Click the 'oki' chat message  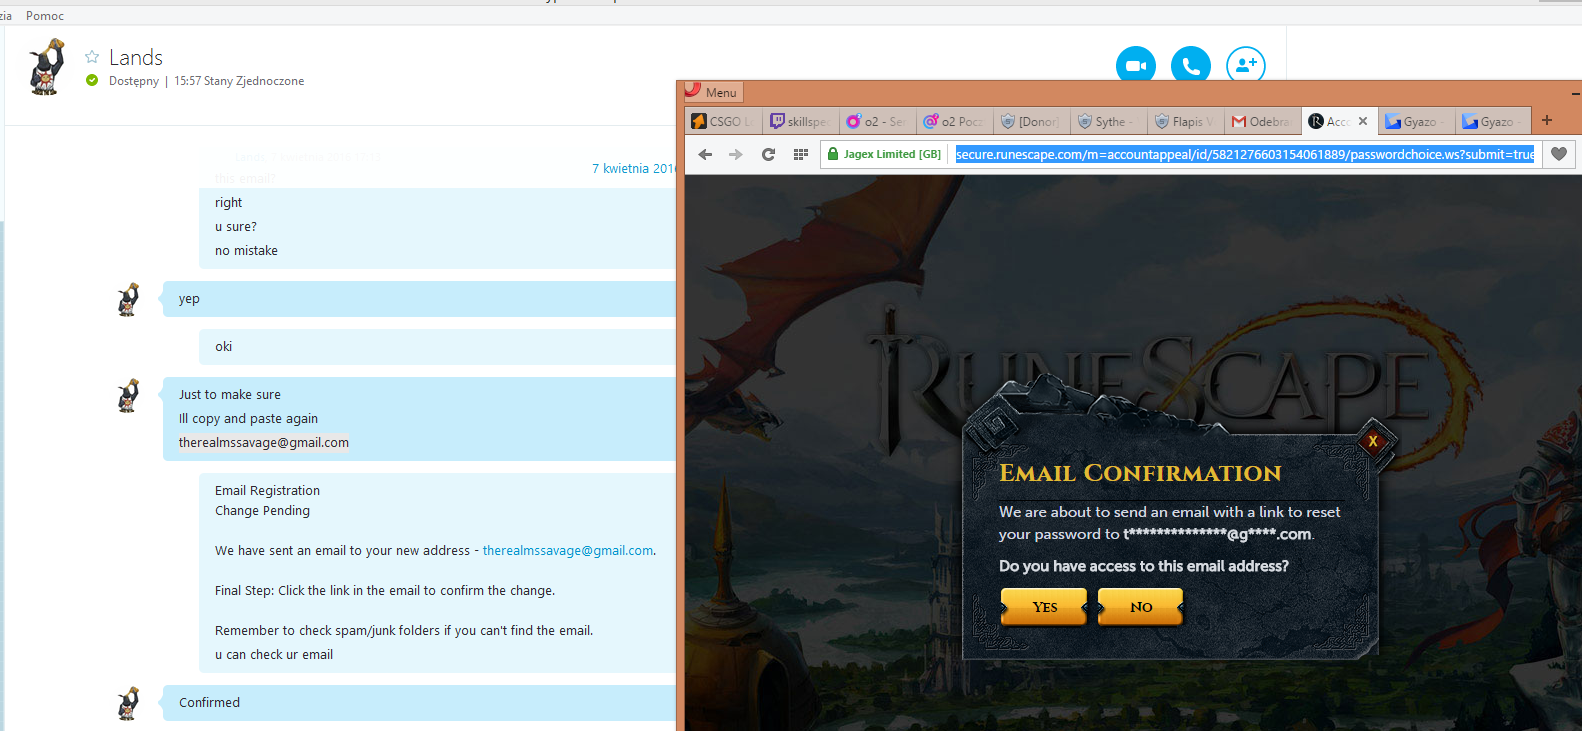click(223, 347)
